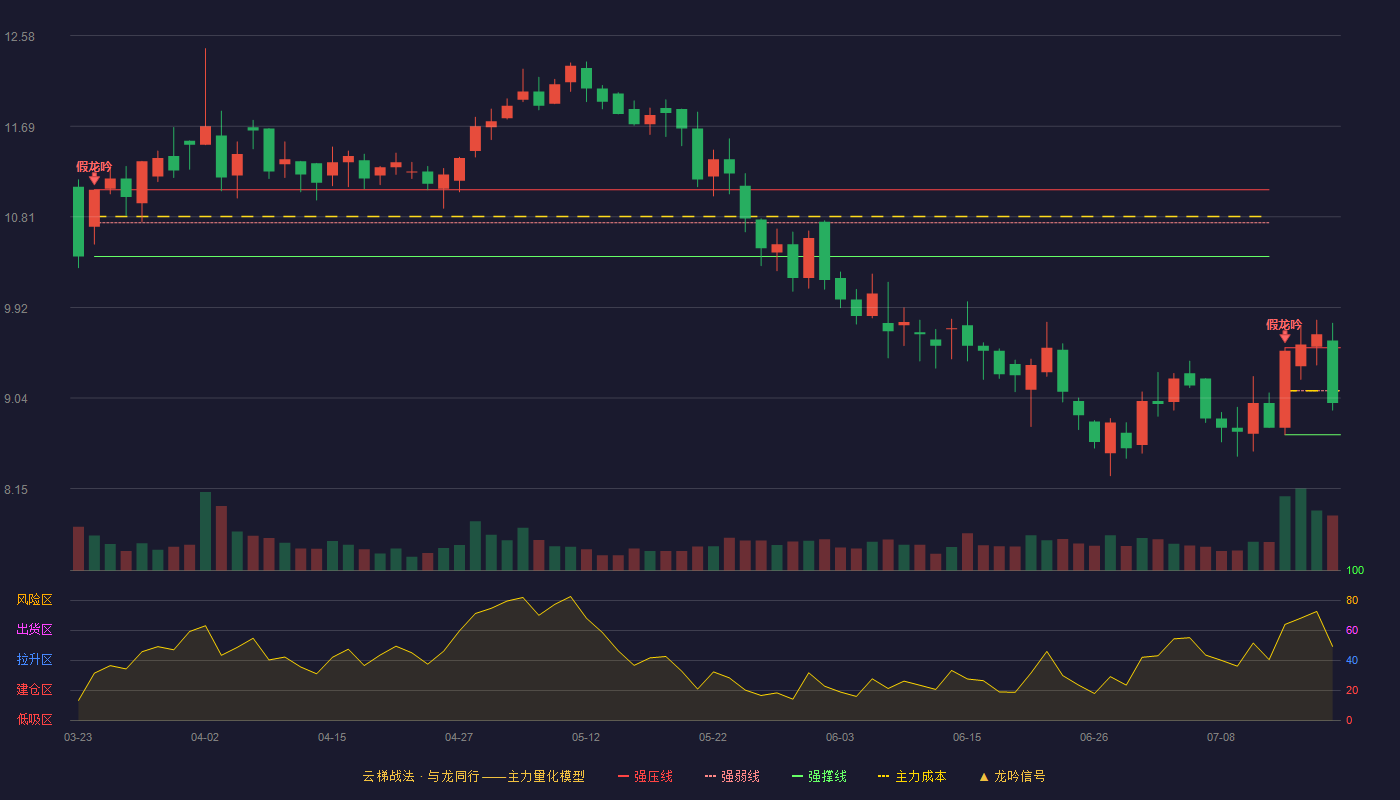Toggle the 主力成本 legend entry
The height and width of the screenshot is (800, 1400).
912,776
